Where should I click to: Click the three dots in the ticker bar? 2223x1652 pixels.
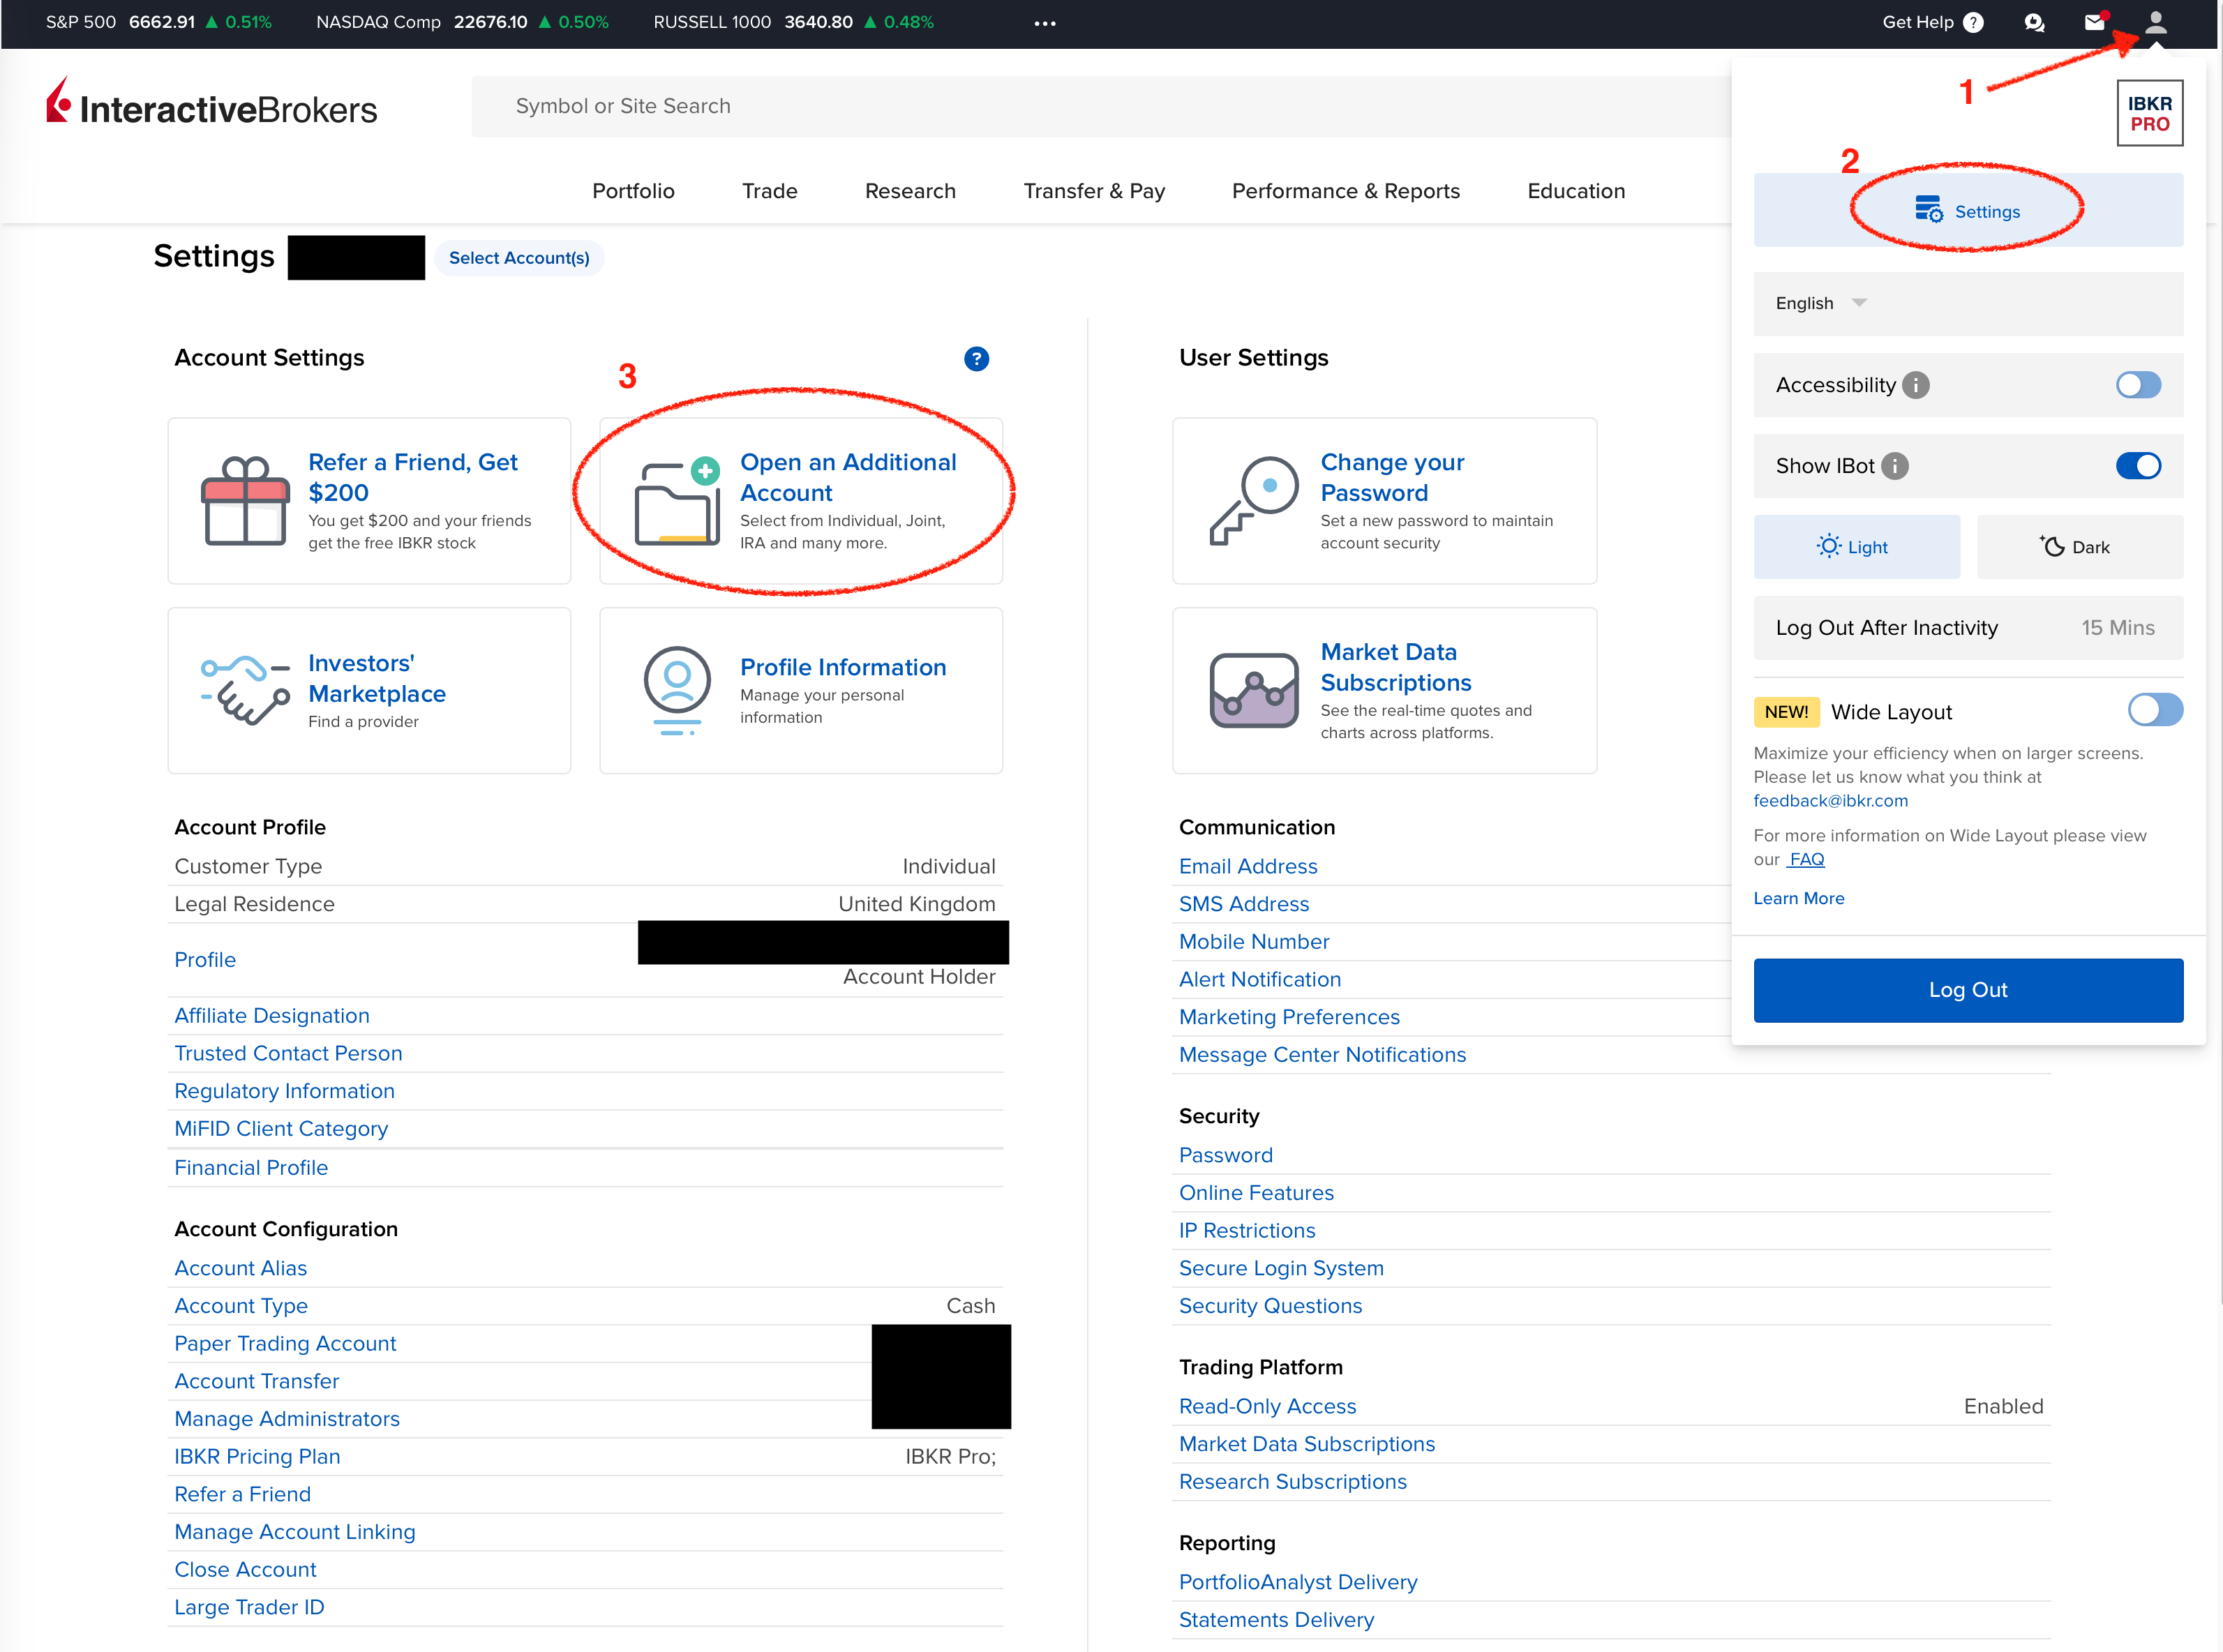coord(1045,23)
